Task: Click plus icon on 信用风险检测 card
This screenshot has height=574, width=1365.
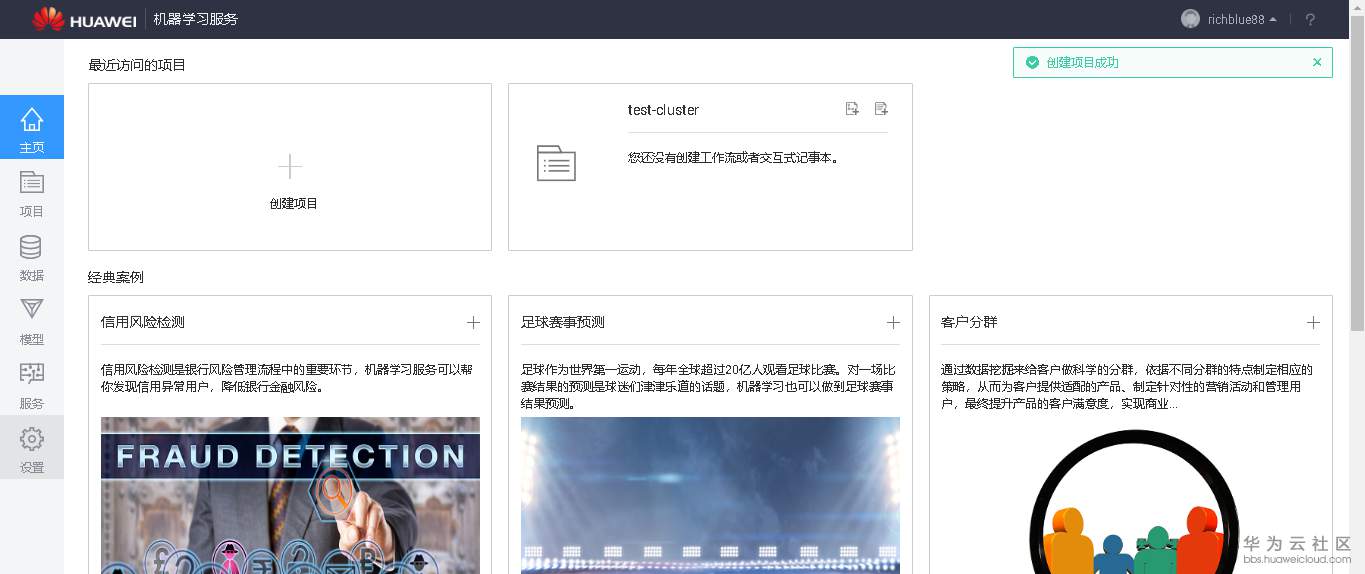Action: pos(473,322)
